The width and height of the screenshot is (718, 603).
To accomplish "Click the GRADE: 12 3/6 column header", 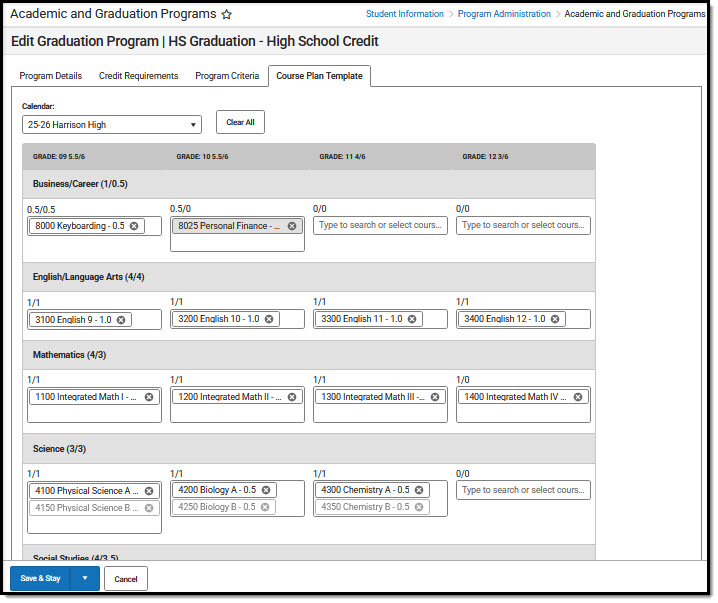I will pos(485,157).
